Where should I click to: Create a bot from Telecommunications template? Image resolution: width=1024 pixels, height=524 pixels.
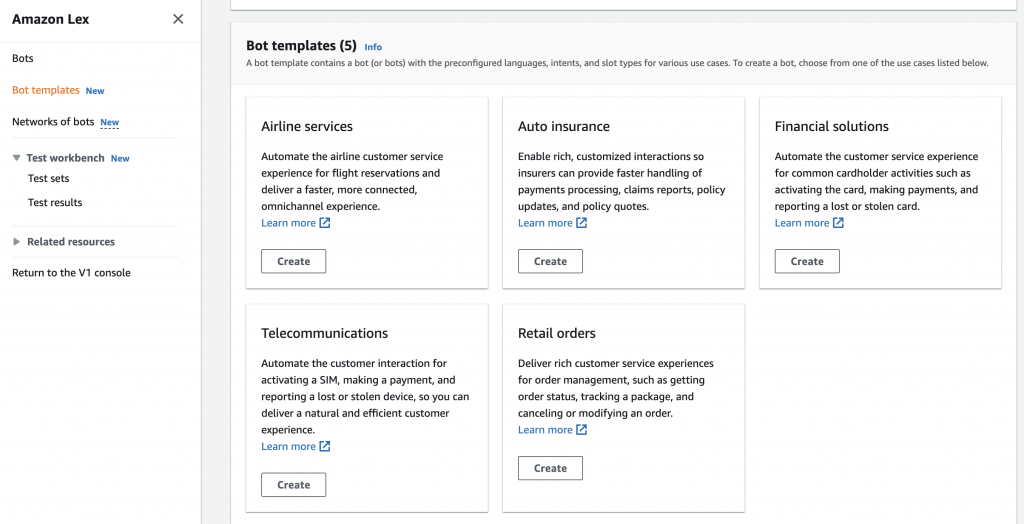point(293,485)
